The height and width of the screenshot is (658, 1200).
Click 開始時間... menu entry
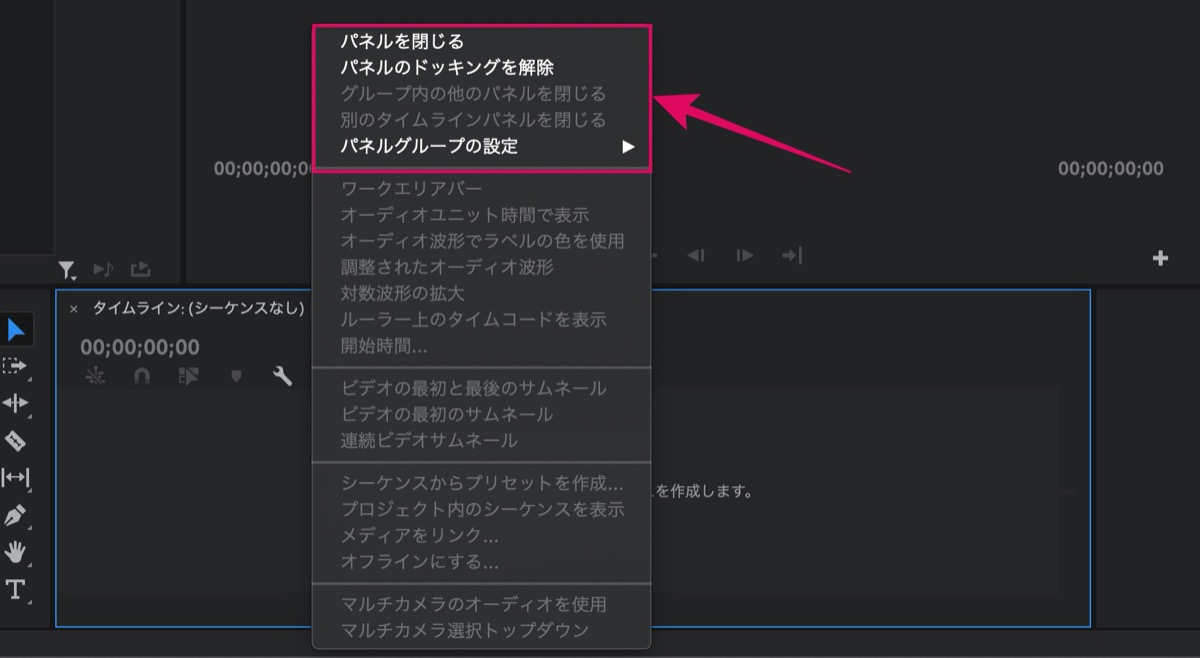482,346
